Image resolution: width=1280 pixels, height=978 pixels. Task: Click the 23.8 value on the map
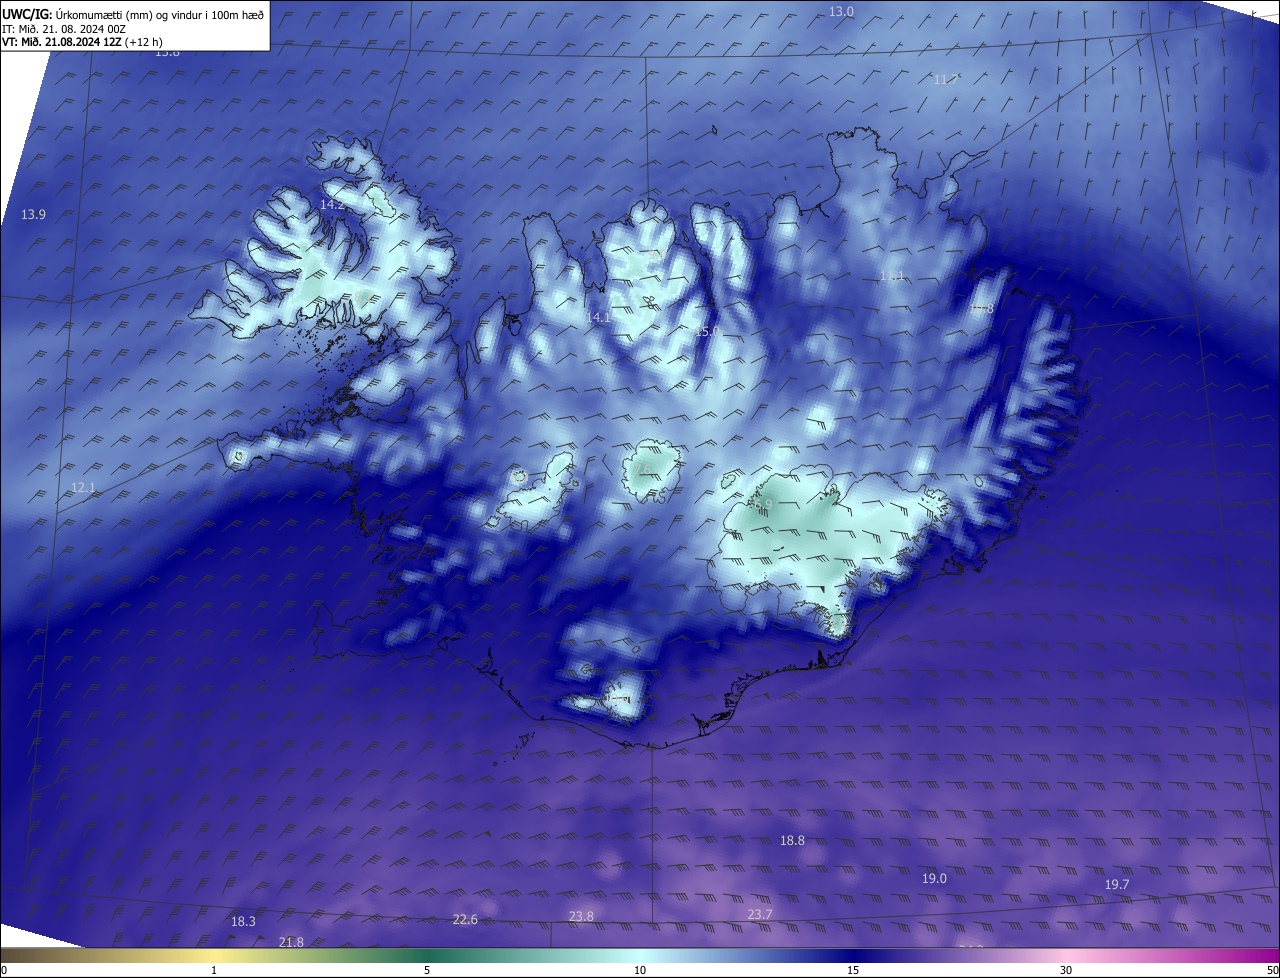click(x=581, y=917)
